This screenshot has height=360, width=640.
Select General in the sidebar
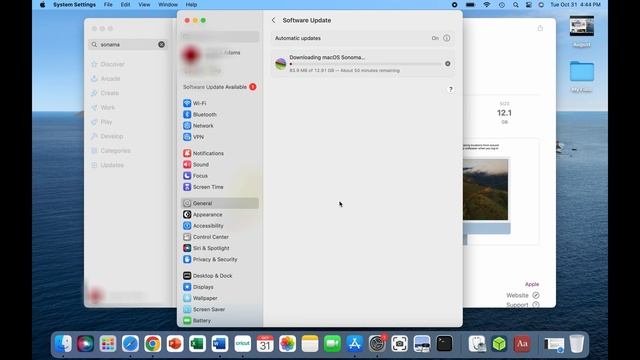point(220,203)
